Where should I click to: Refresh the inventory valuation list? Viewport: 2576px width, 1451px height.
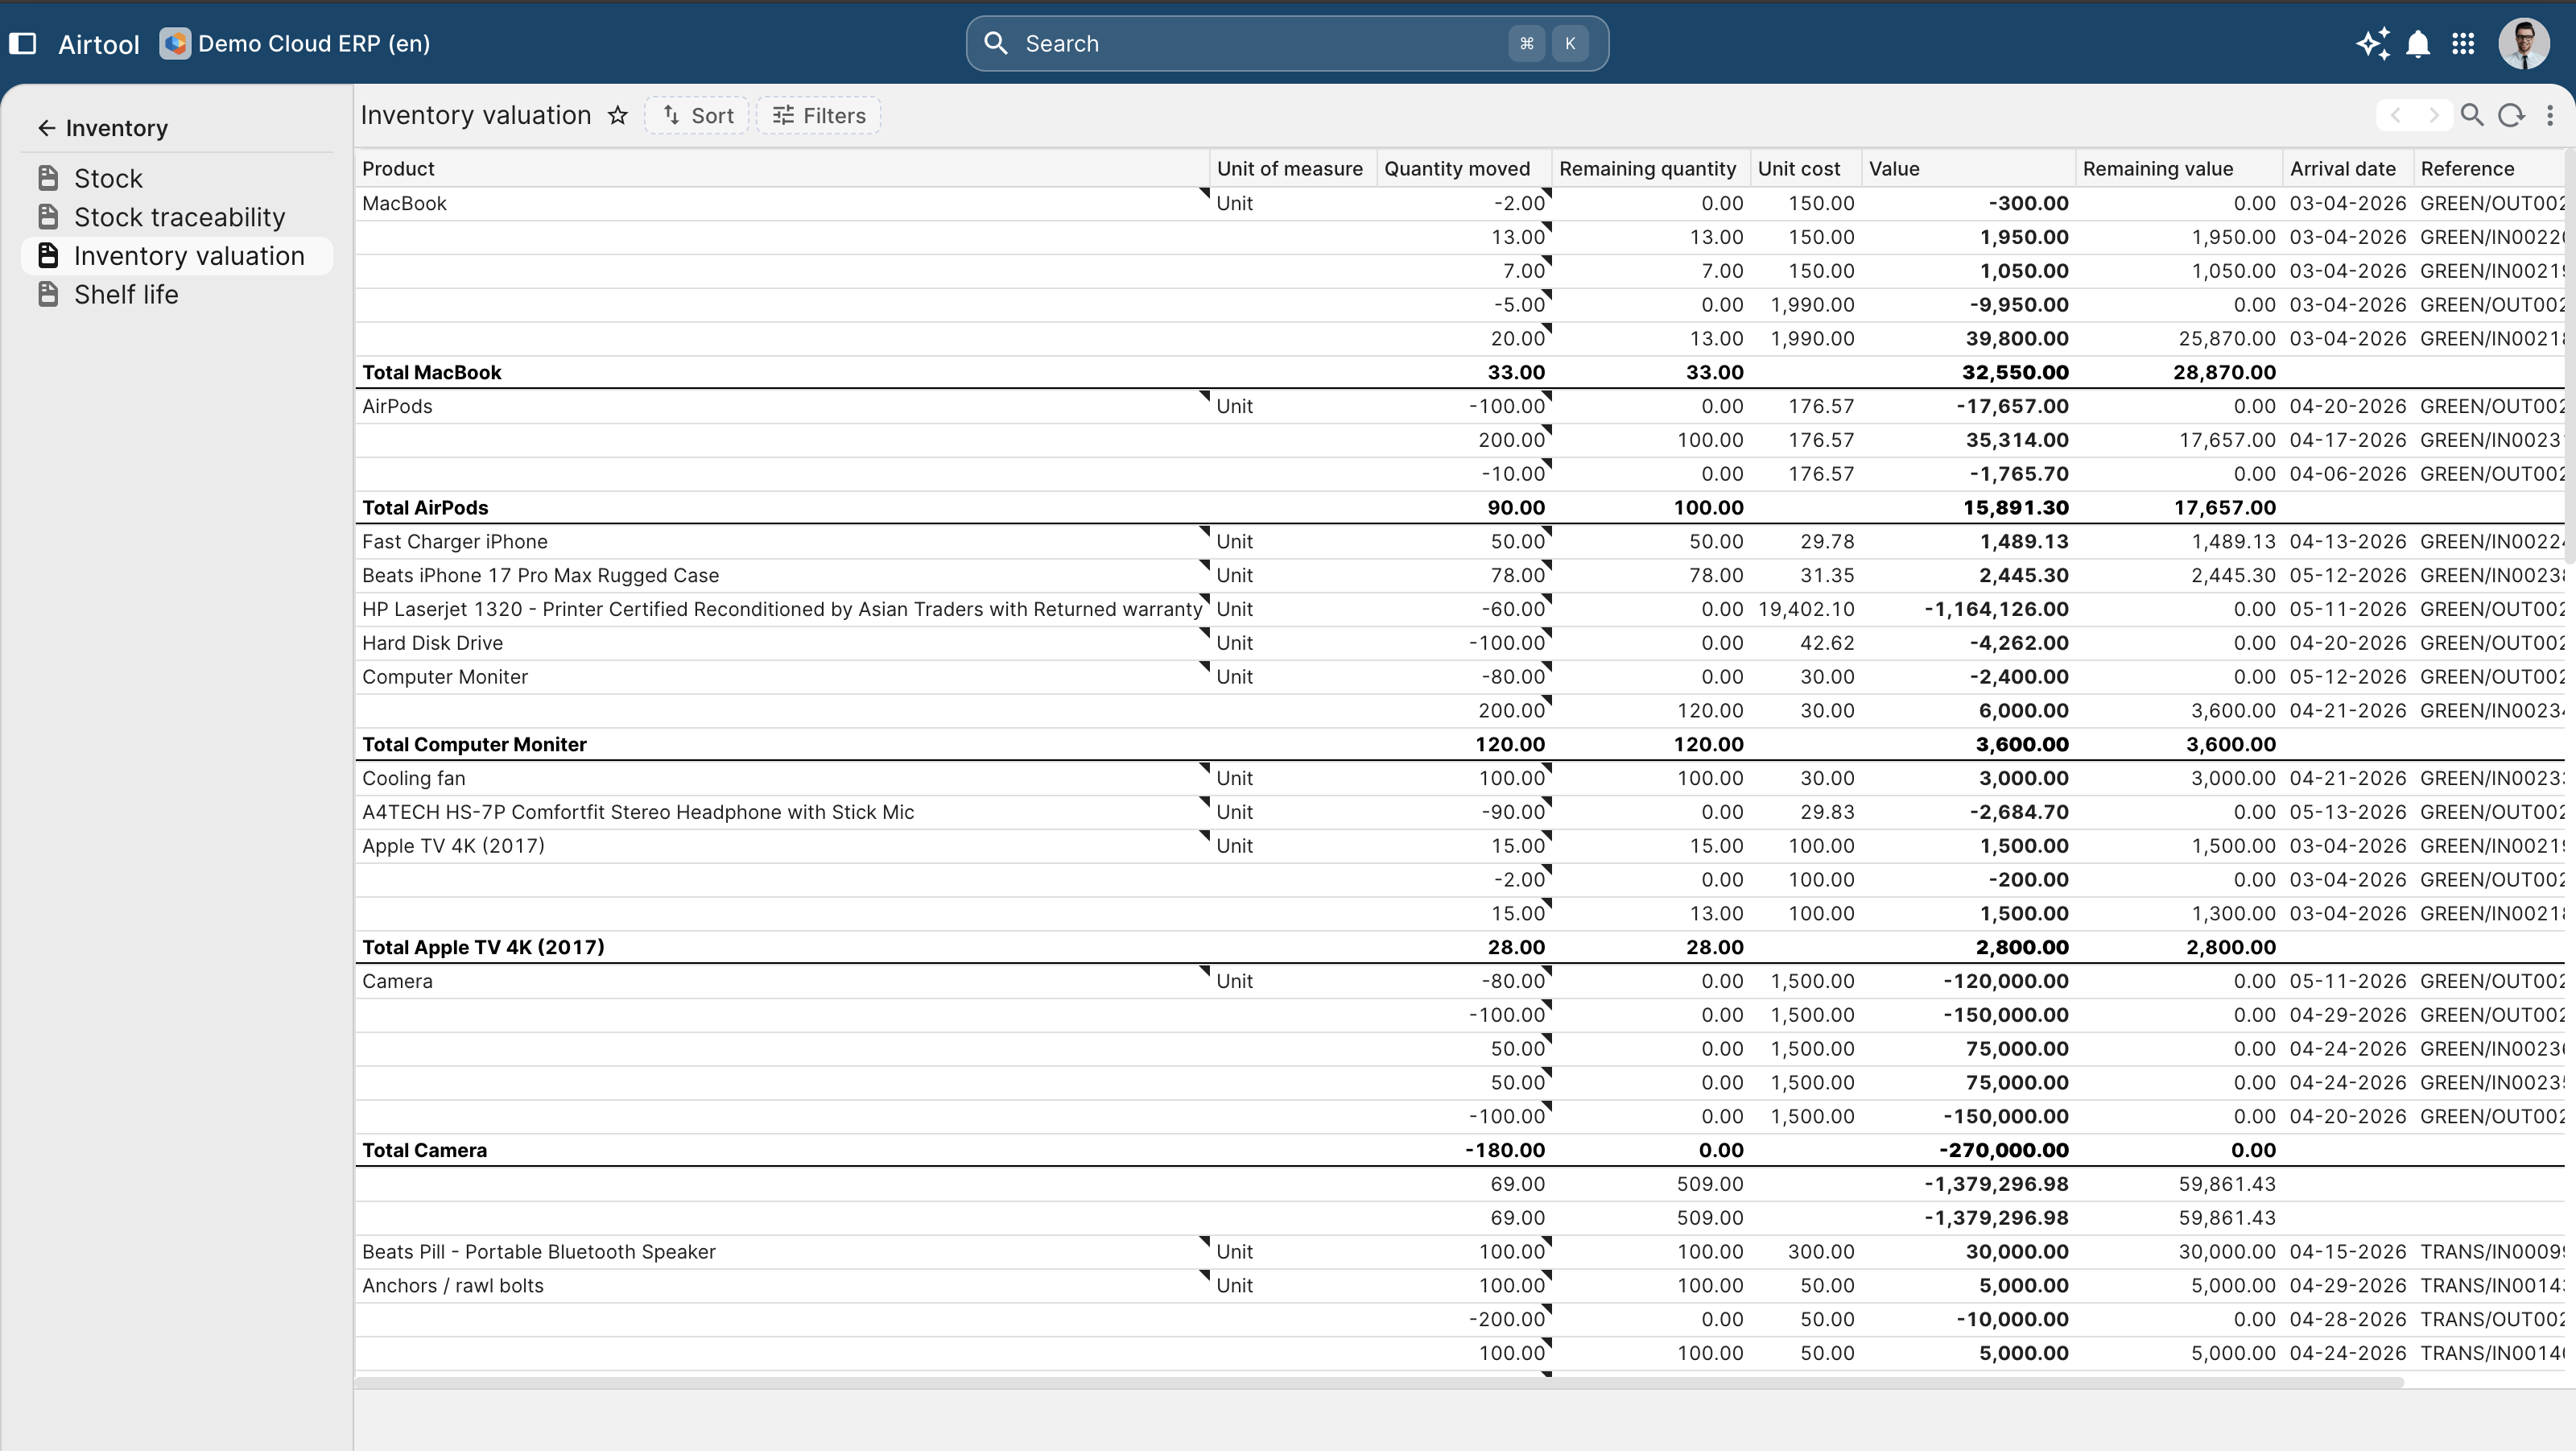click(2511, 116)
